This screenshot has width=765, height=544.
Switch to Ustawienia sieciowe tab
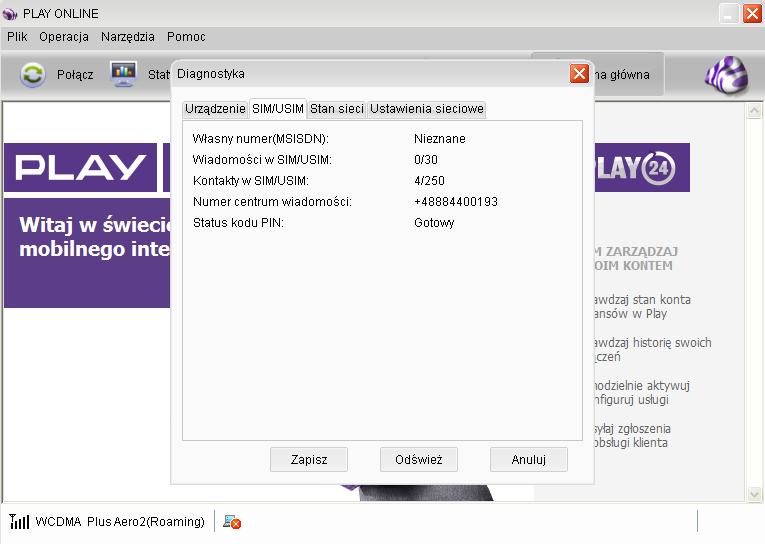coord(427,109)
